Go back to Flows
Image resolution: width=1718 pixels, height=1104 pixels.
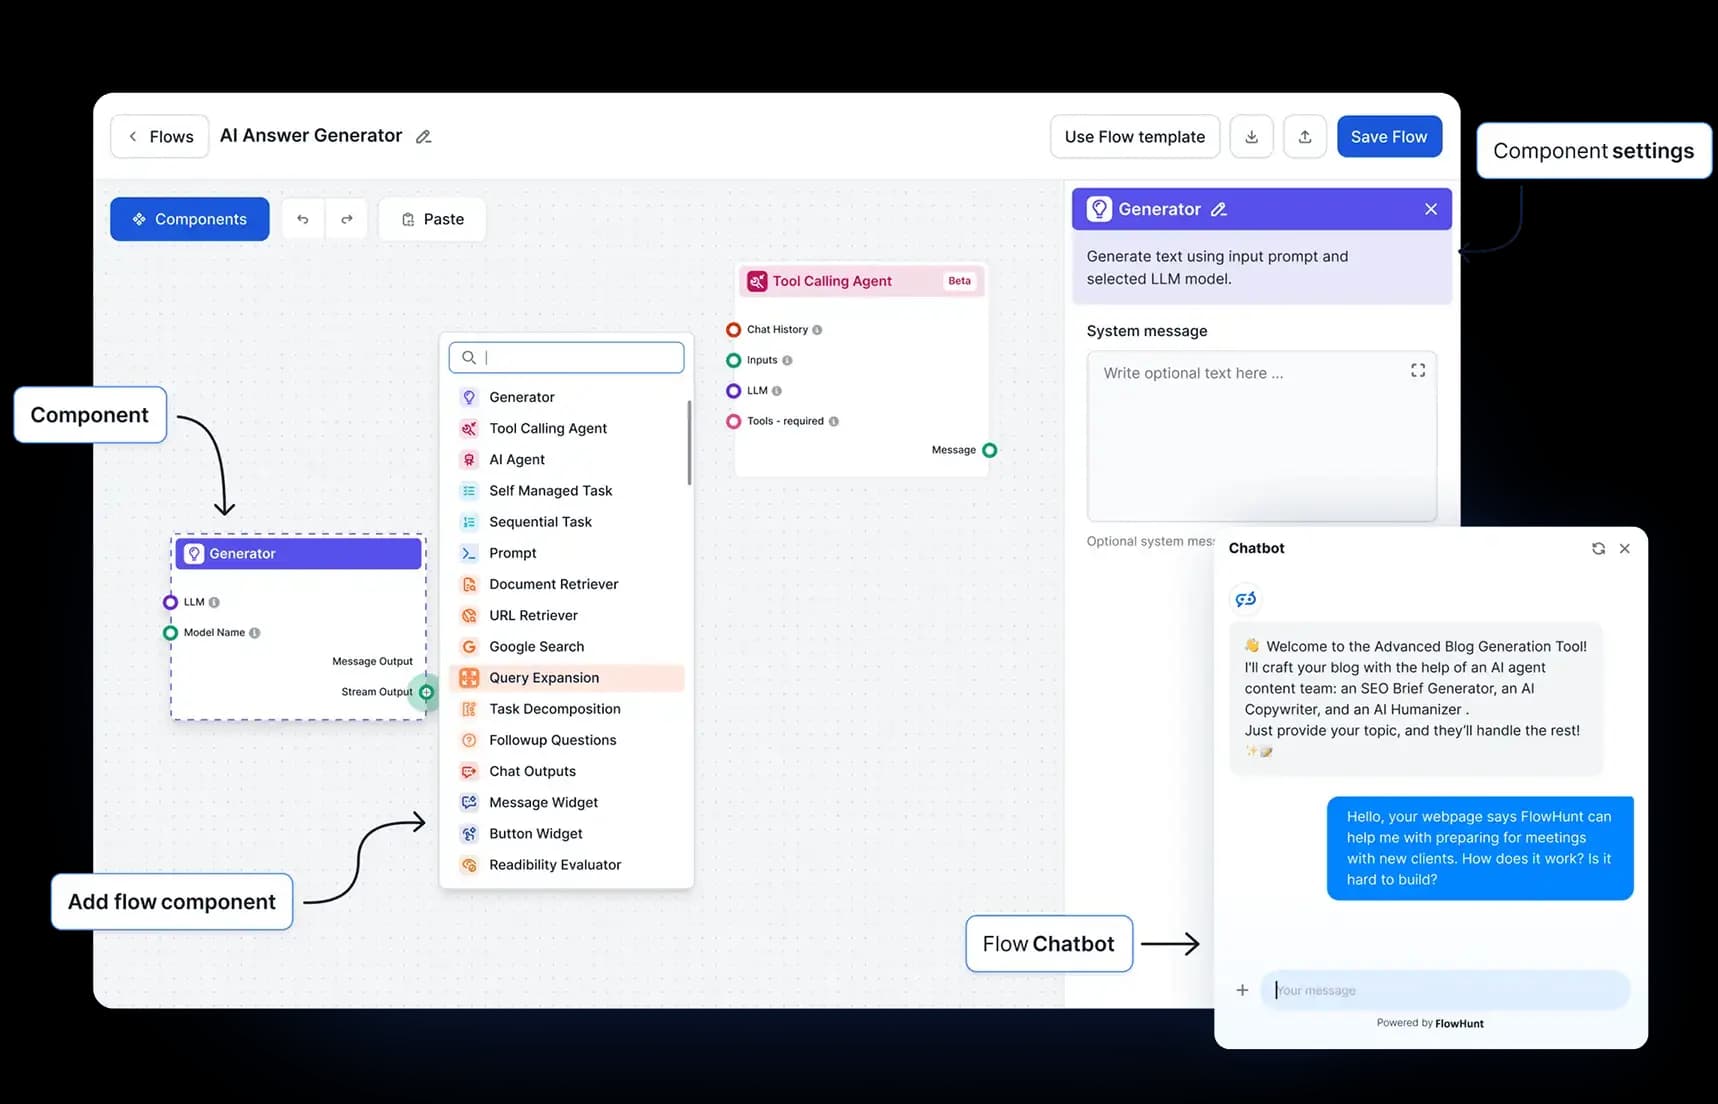click(x=160, y=137)
